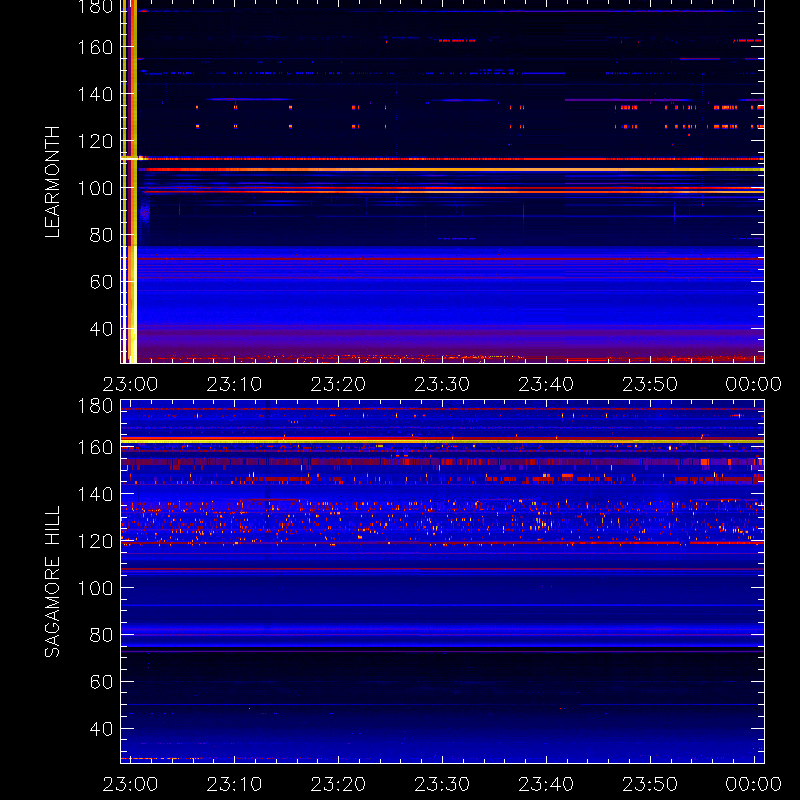Pick the 23:20 time label below Learmonth plot

click(x=338, y=384)
